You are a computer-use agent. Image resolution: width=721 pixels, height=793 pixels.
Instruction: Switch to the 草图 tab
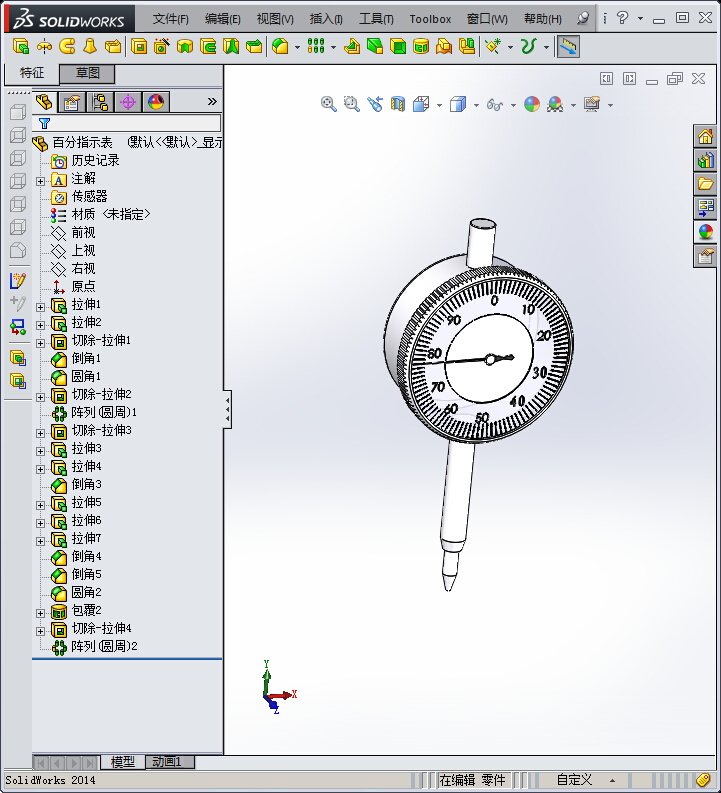click(87, 73)
